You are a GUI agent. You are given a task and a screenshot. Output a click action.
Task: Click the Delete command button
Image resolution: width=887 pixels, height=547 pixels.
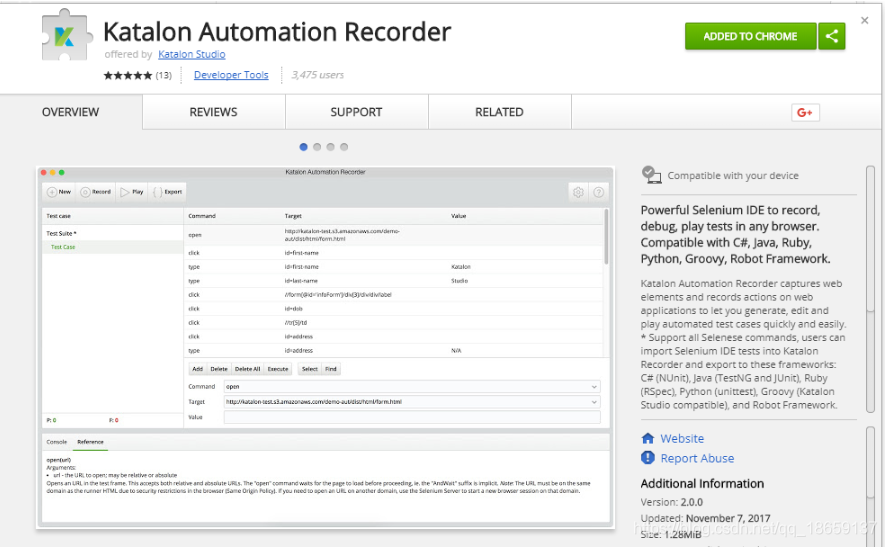tap(219, 369)
